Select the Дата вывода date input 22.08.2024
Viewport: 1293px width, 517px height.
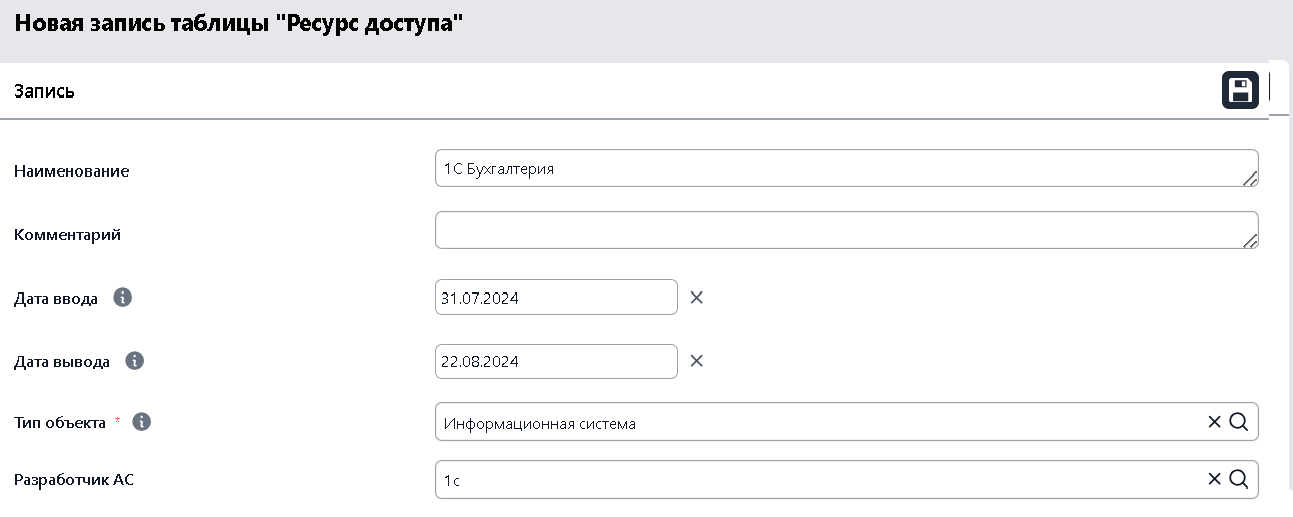tap(556, 361)
